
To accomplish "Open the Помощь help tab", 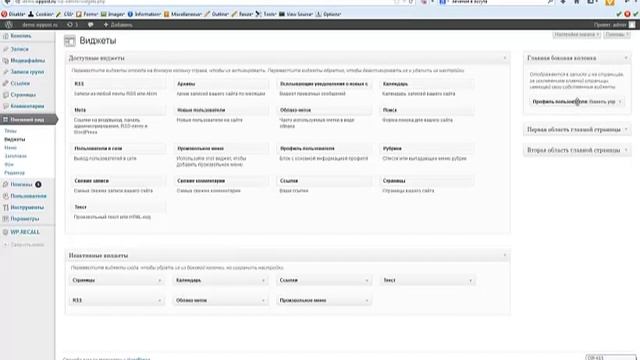I will tap(617, 35).
